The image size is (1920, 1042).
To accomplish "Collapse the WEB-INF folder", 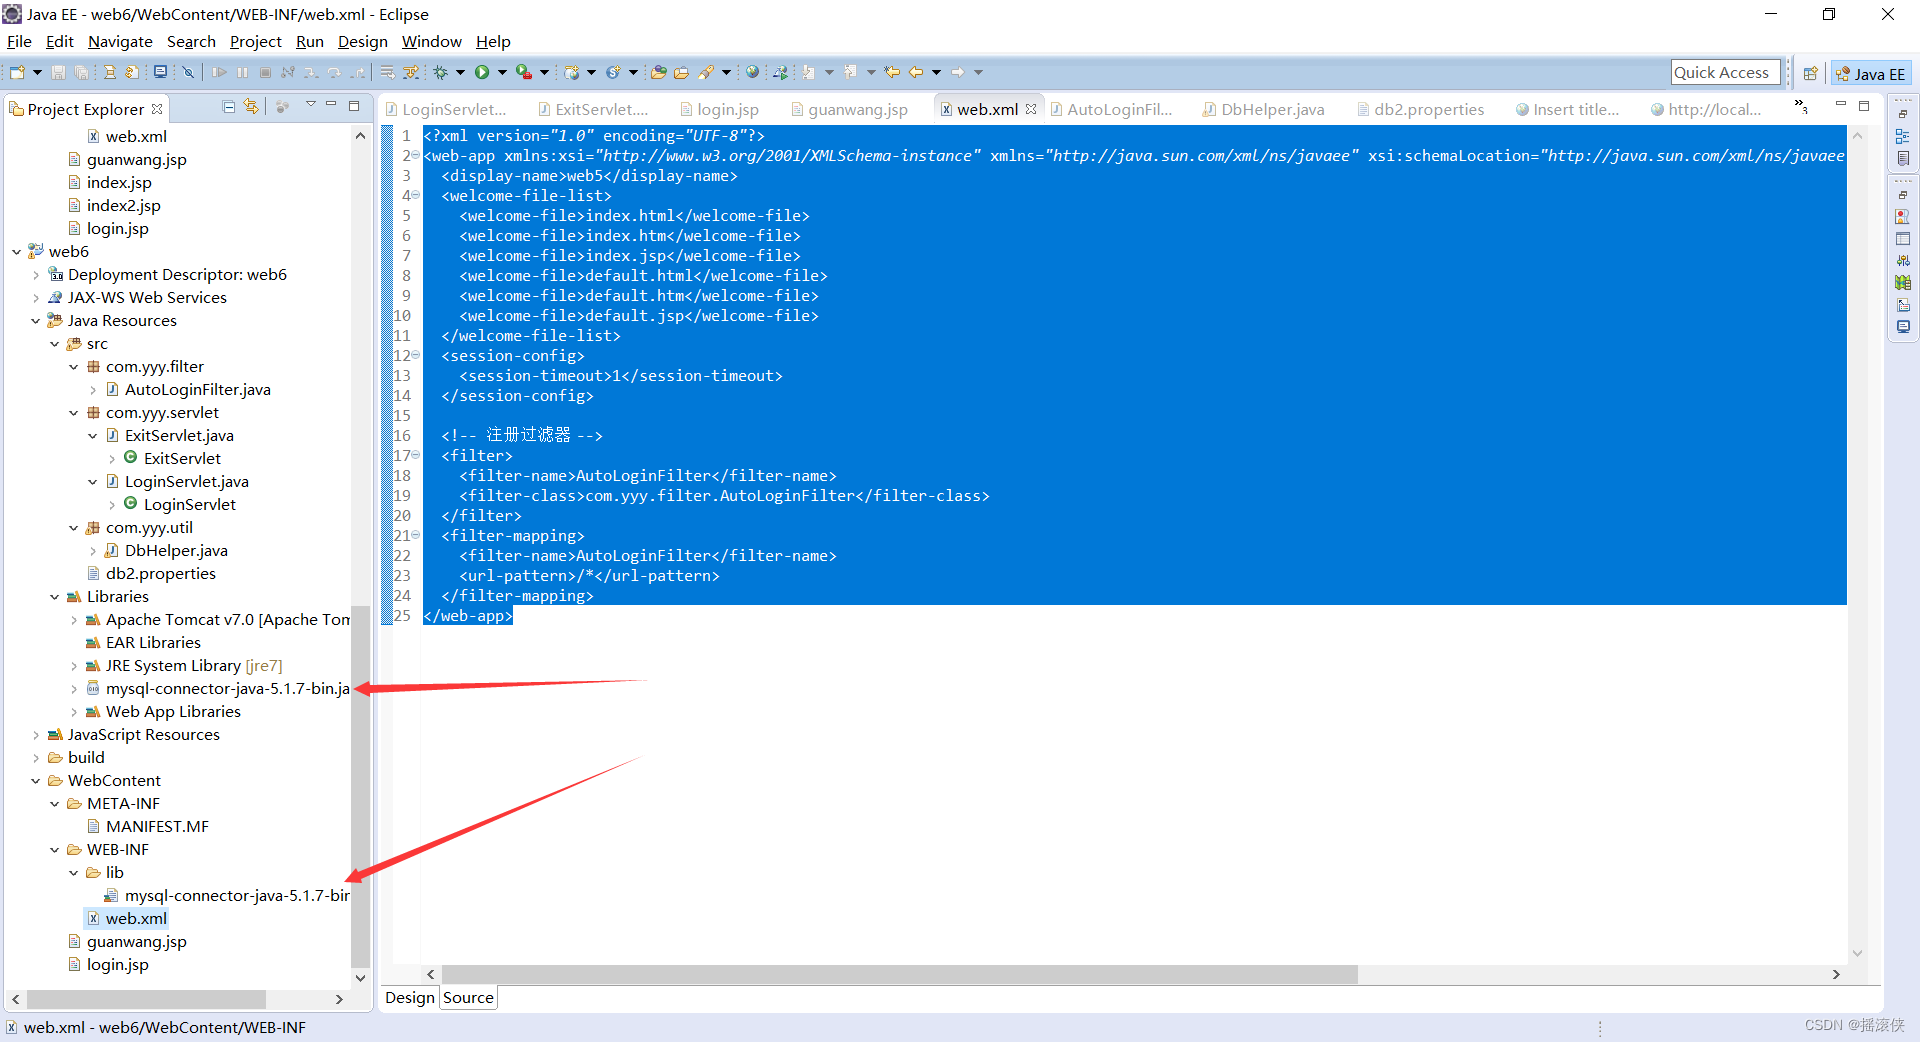I will point(55,850).
